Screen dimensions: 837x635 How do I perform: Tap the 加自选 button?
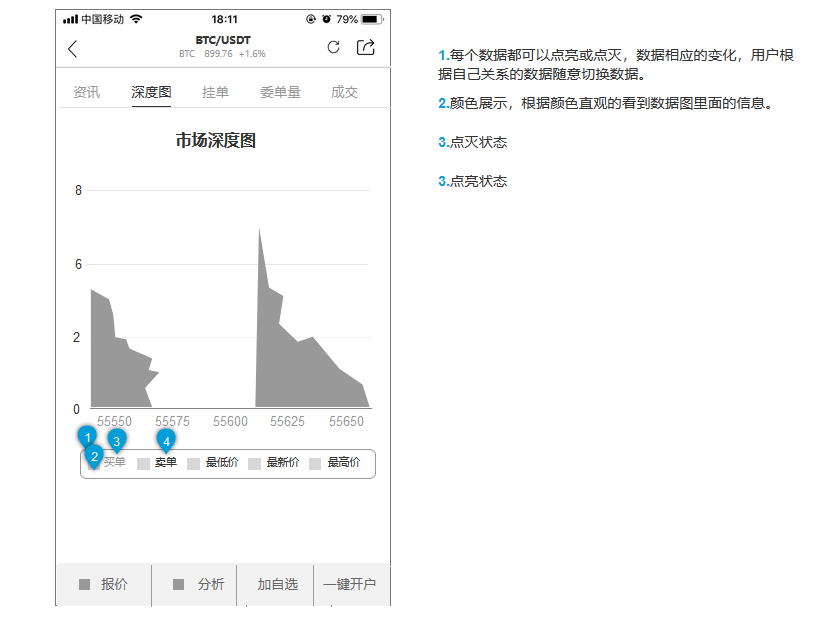pos(275,584)
